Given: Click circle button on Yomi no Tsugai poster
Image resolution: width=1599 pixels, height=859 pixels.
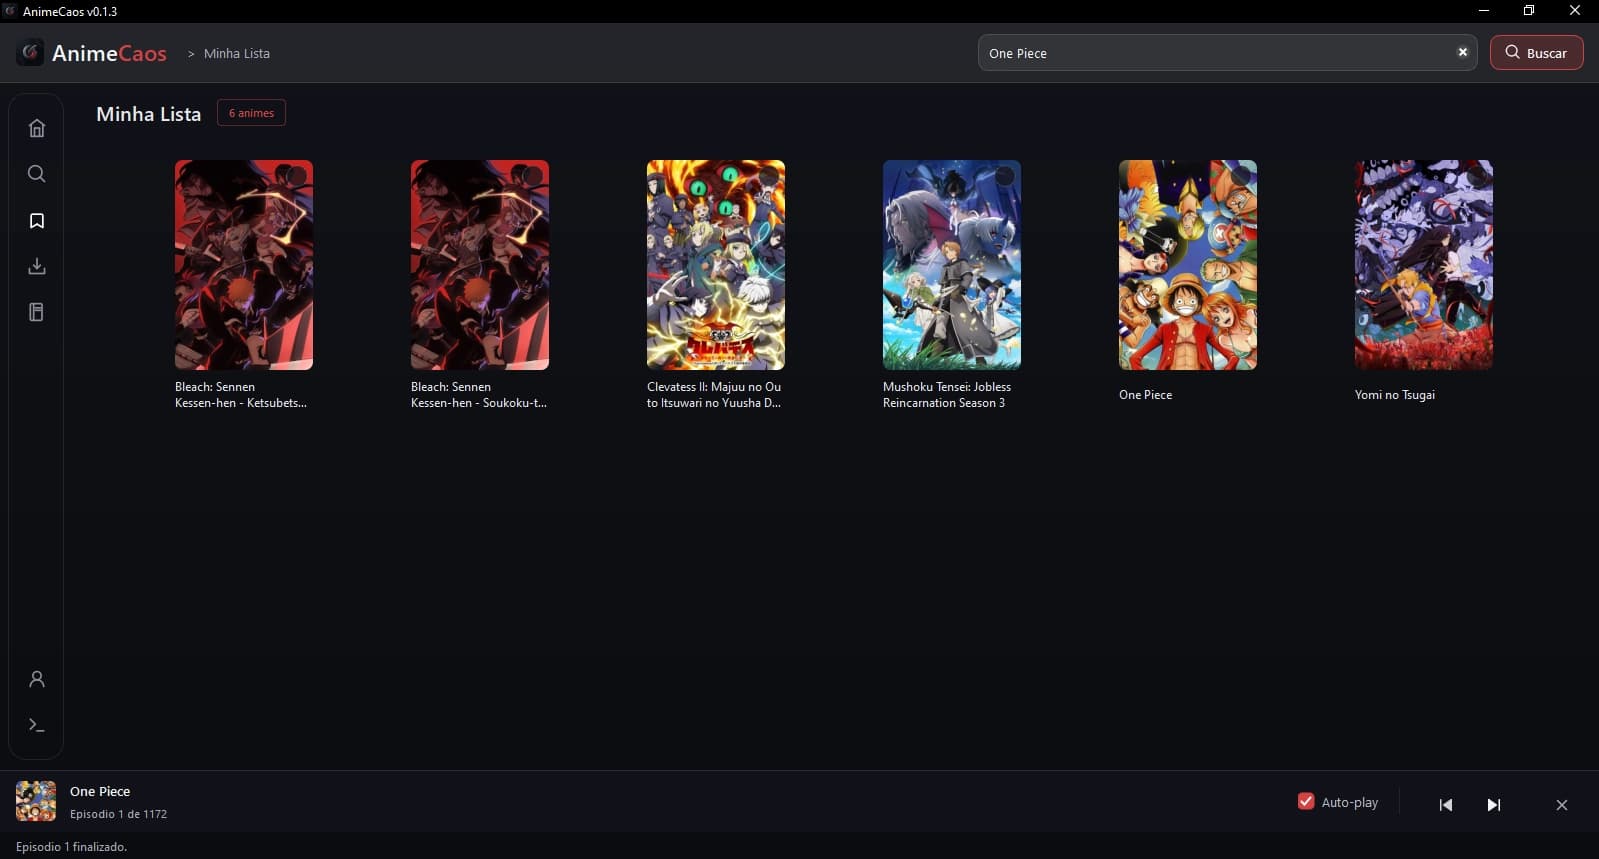Looking at the screenshot, I should point(1476,176).
